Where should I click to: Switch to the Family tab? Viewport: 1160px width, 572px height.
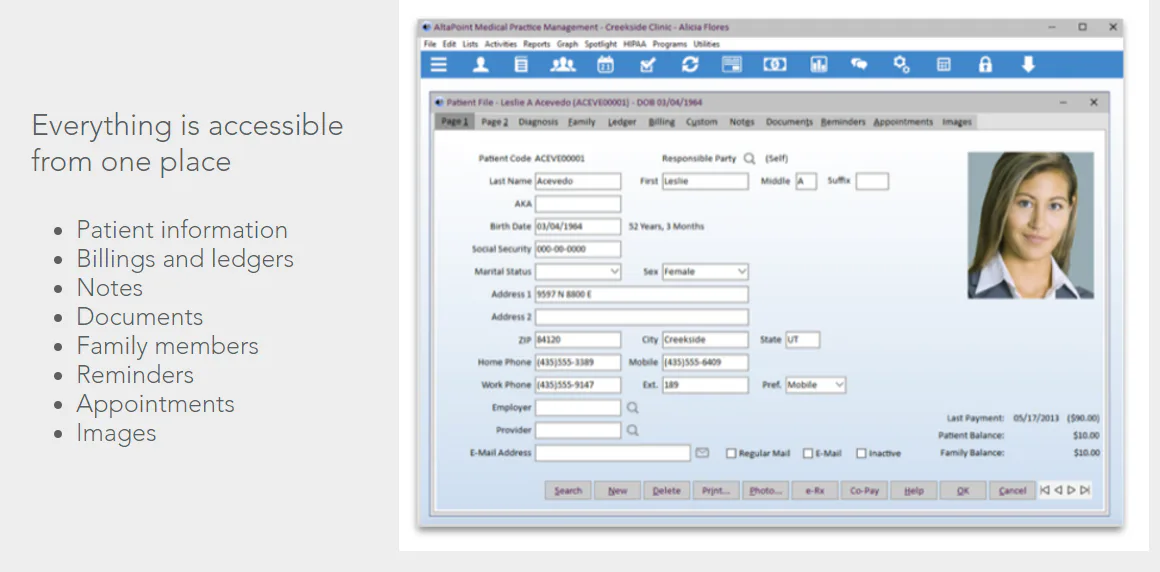(581, 122)
